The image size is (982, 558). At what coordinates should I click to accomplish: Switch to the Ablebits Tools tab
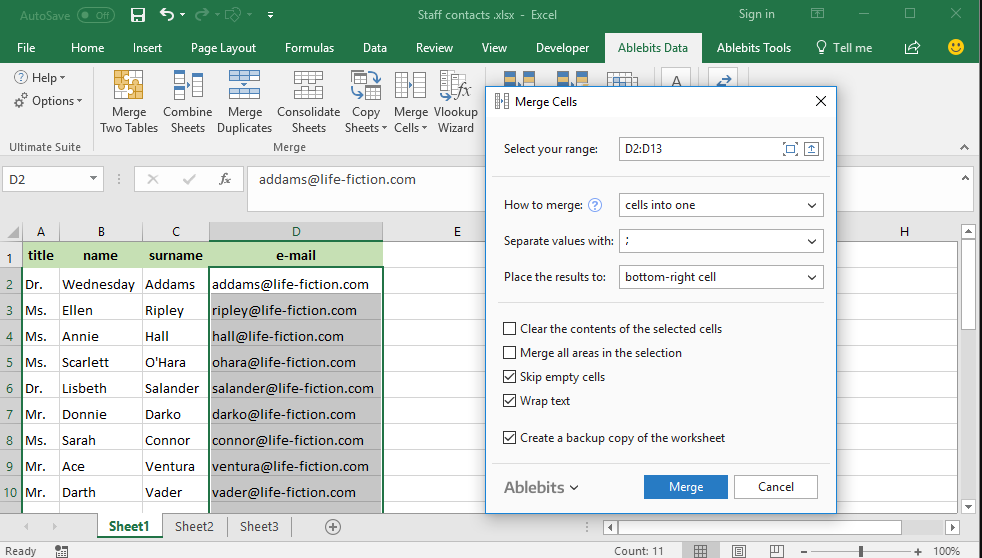point(753,47)
